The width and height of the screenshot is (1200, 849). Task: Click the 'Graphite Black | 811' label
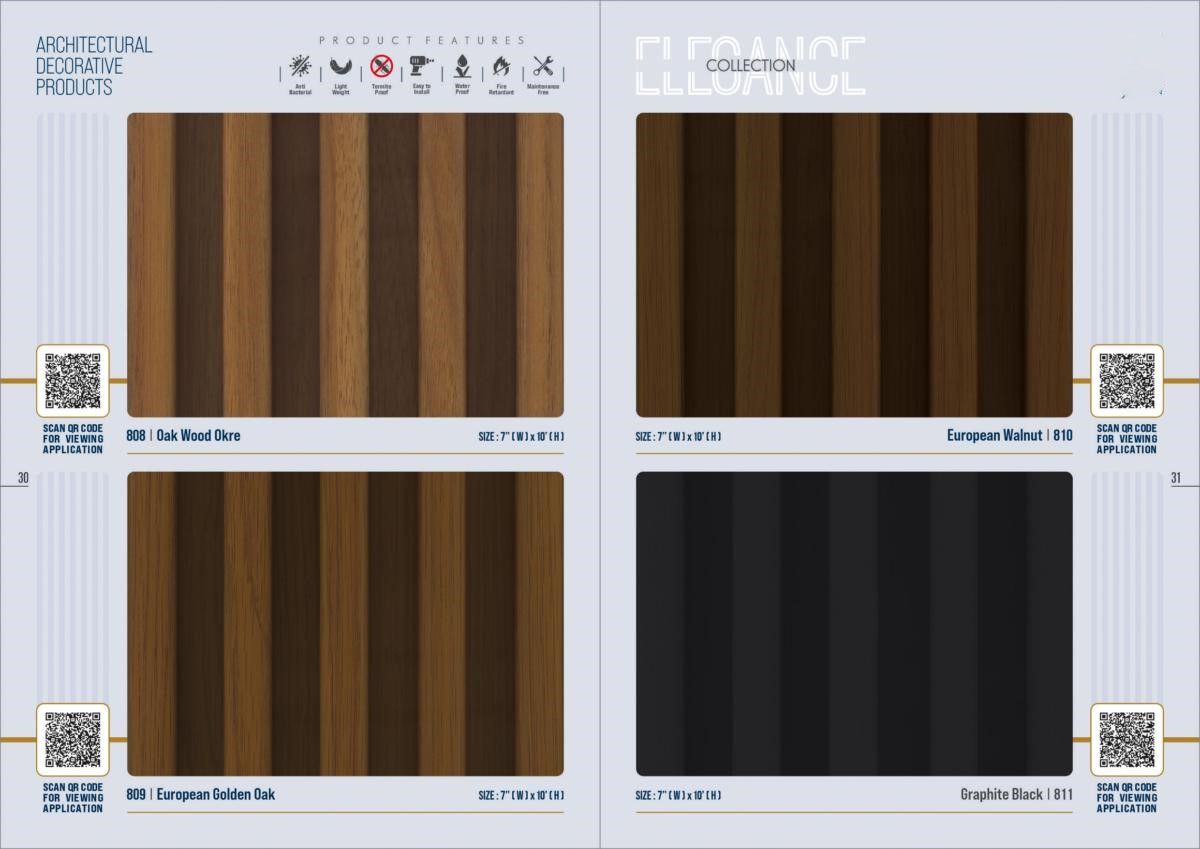[x=1016, y=795]
